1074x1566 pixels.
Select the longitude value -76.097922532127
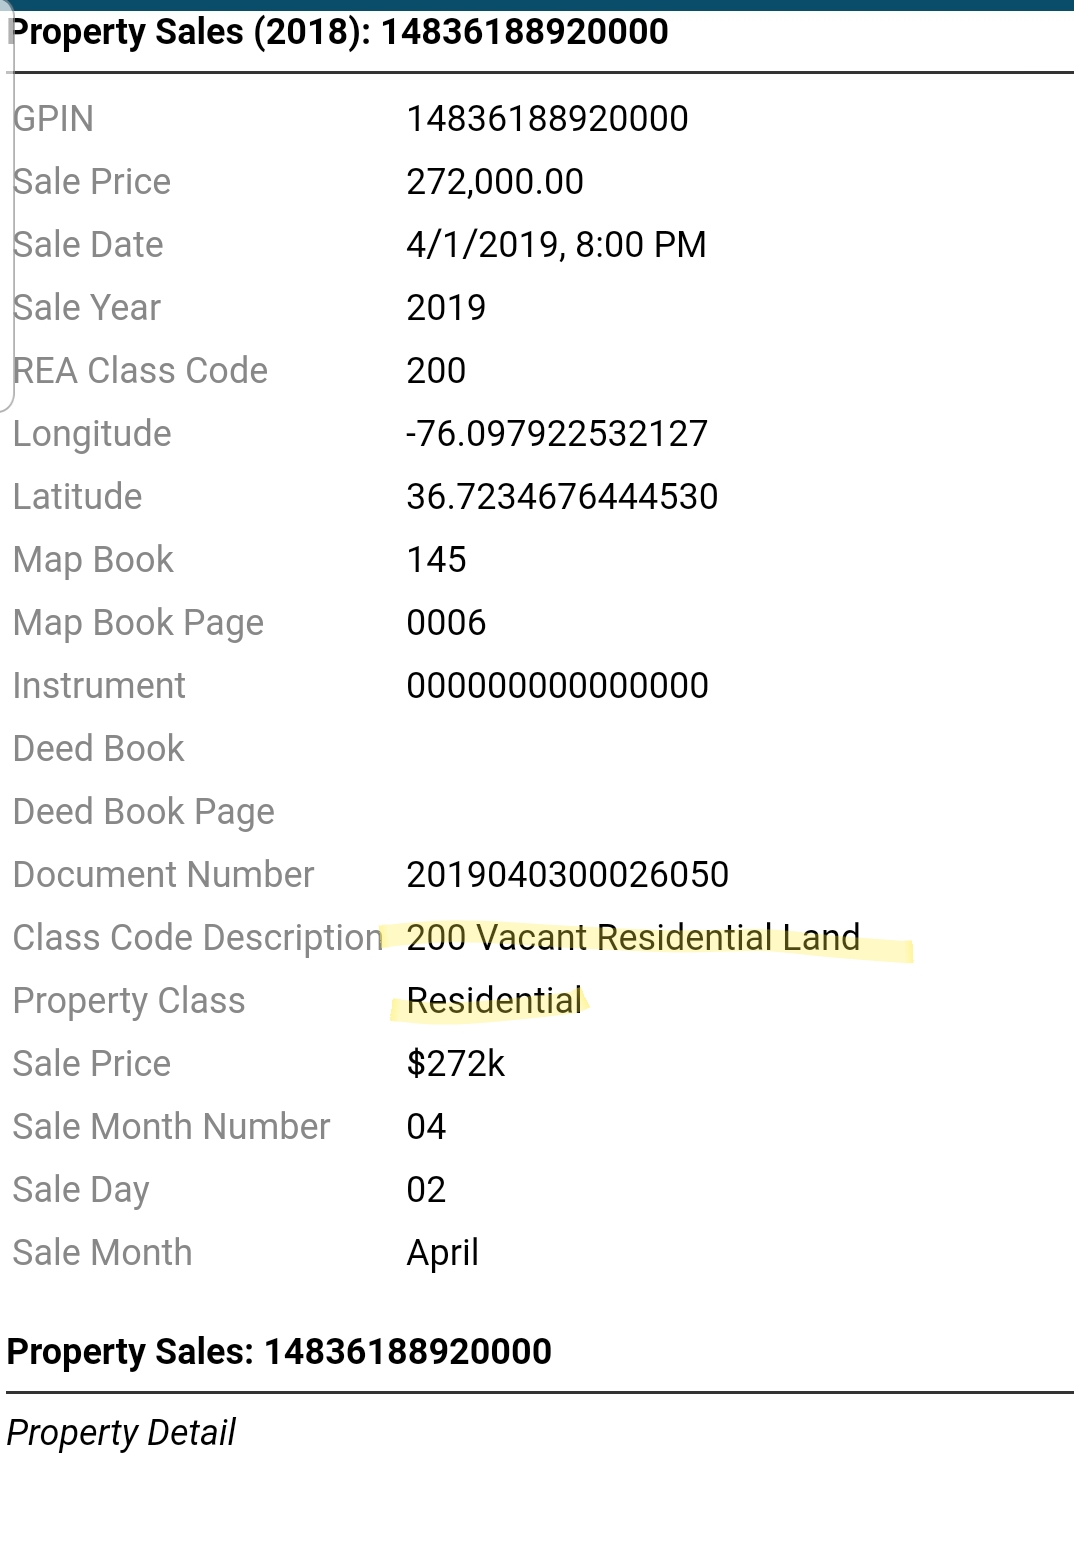tap(557, 434)
